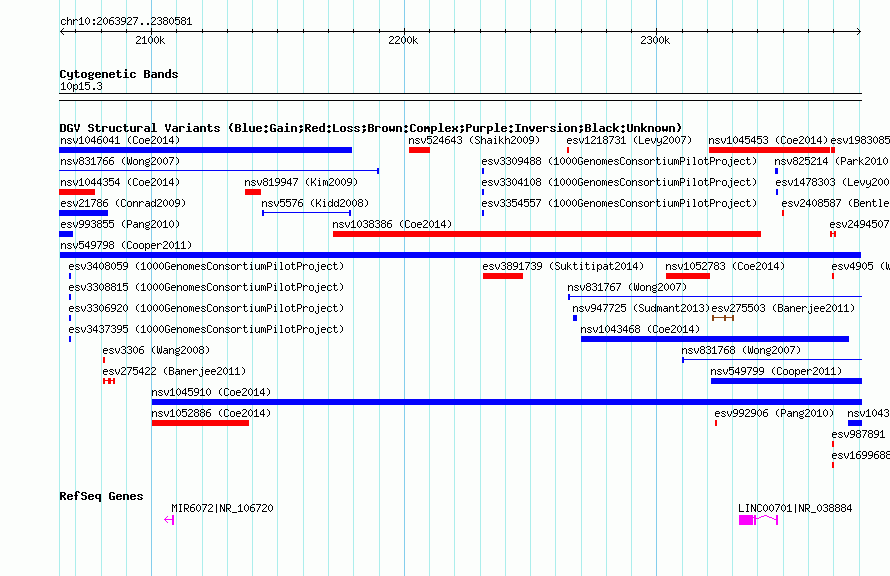
Task: Select the esv275503 (Banerjee2011) brown complex glyph
Action: click(723, 318)
